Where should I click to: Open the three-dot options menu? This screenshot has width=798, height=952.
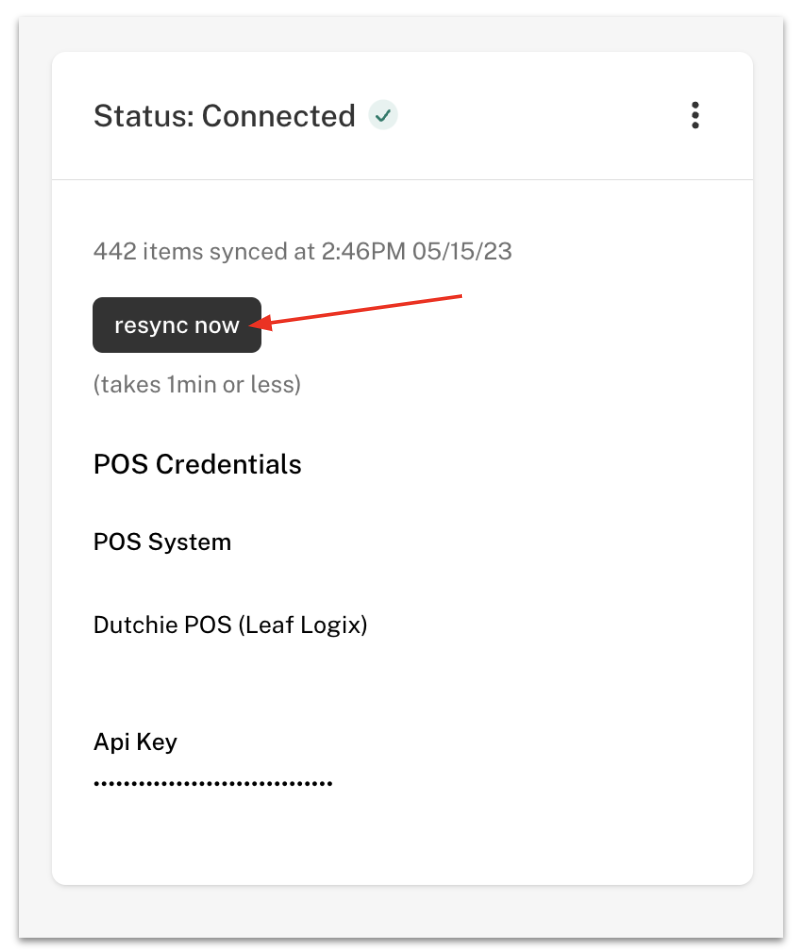[695, 115]
